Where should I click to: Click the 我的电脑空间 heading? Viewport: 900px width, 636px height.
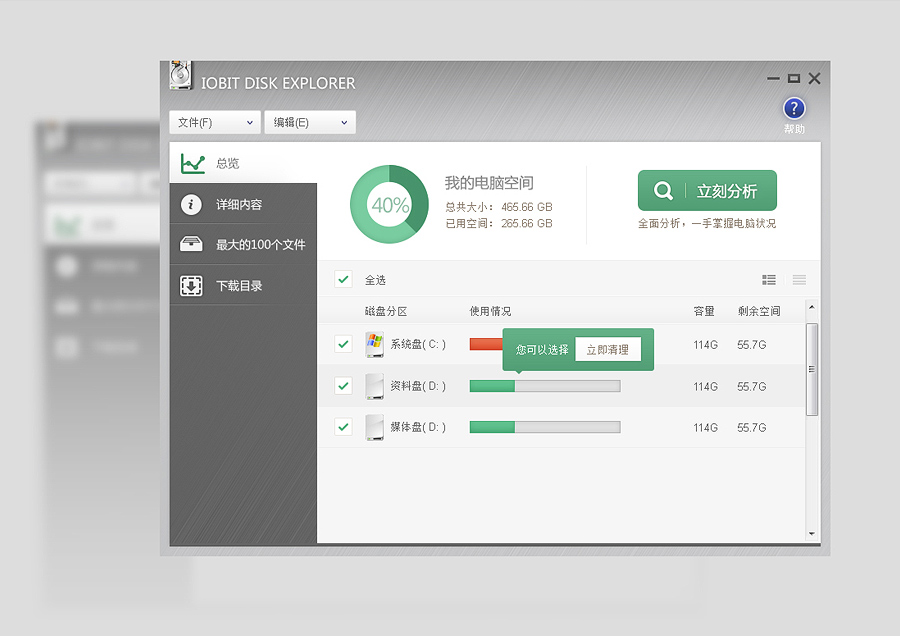click(489, 183)
